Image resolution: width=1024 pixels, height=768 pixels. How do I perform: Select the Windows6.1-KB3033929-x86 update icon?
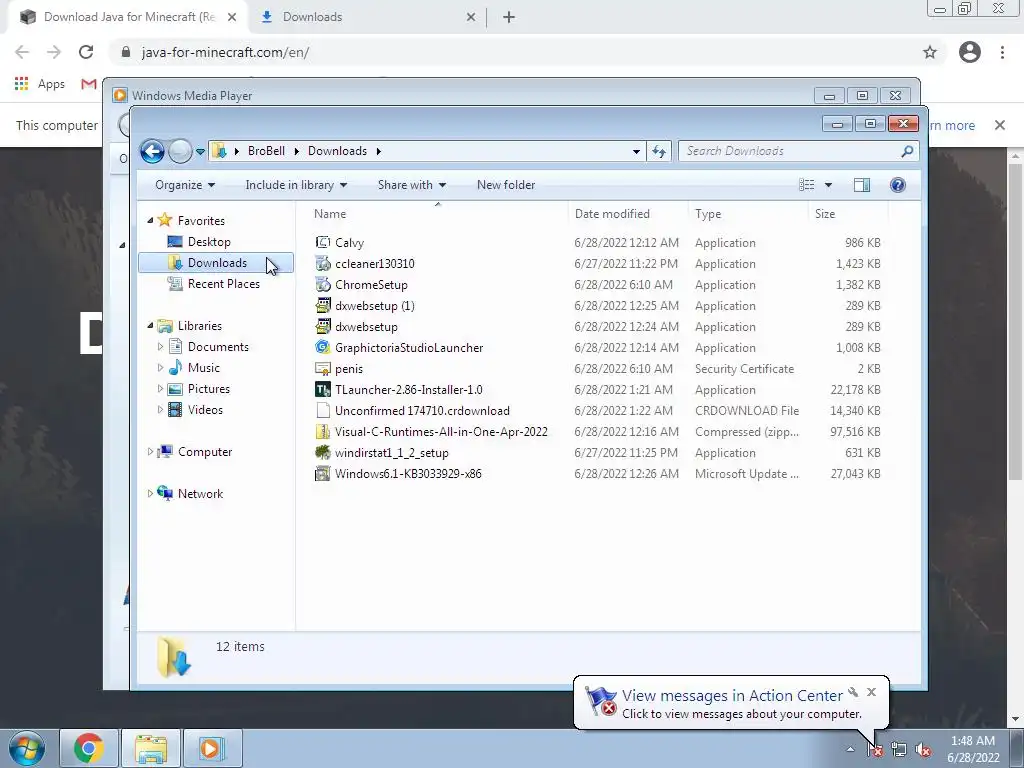point(323,473)
